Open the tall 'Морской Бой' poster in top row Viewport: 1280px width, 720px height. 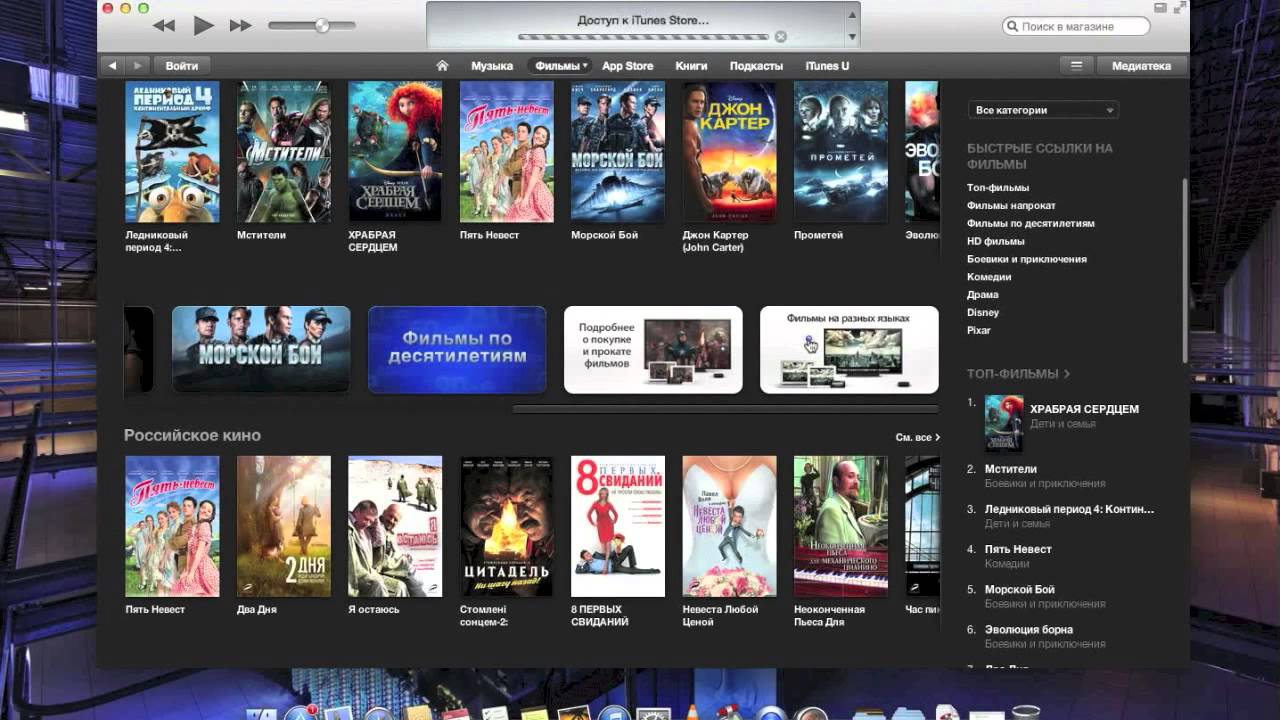coord(618,152)
